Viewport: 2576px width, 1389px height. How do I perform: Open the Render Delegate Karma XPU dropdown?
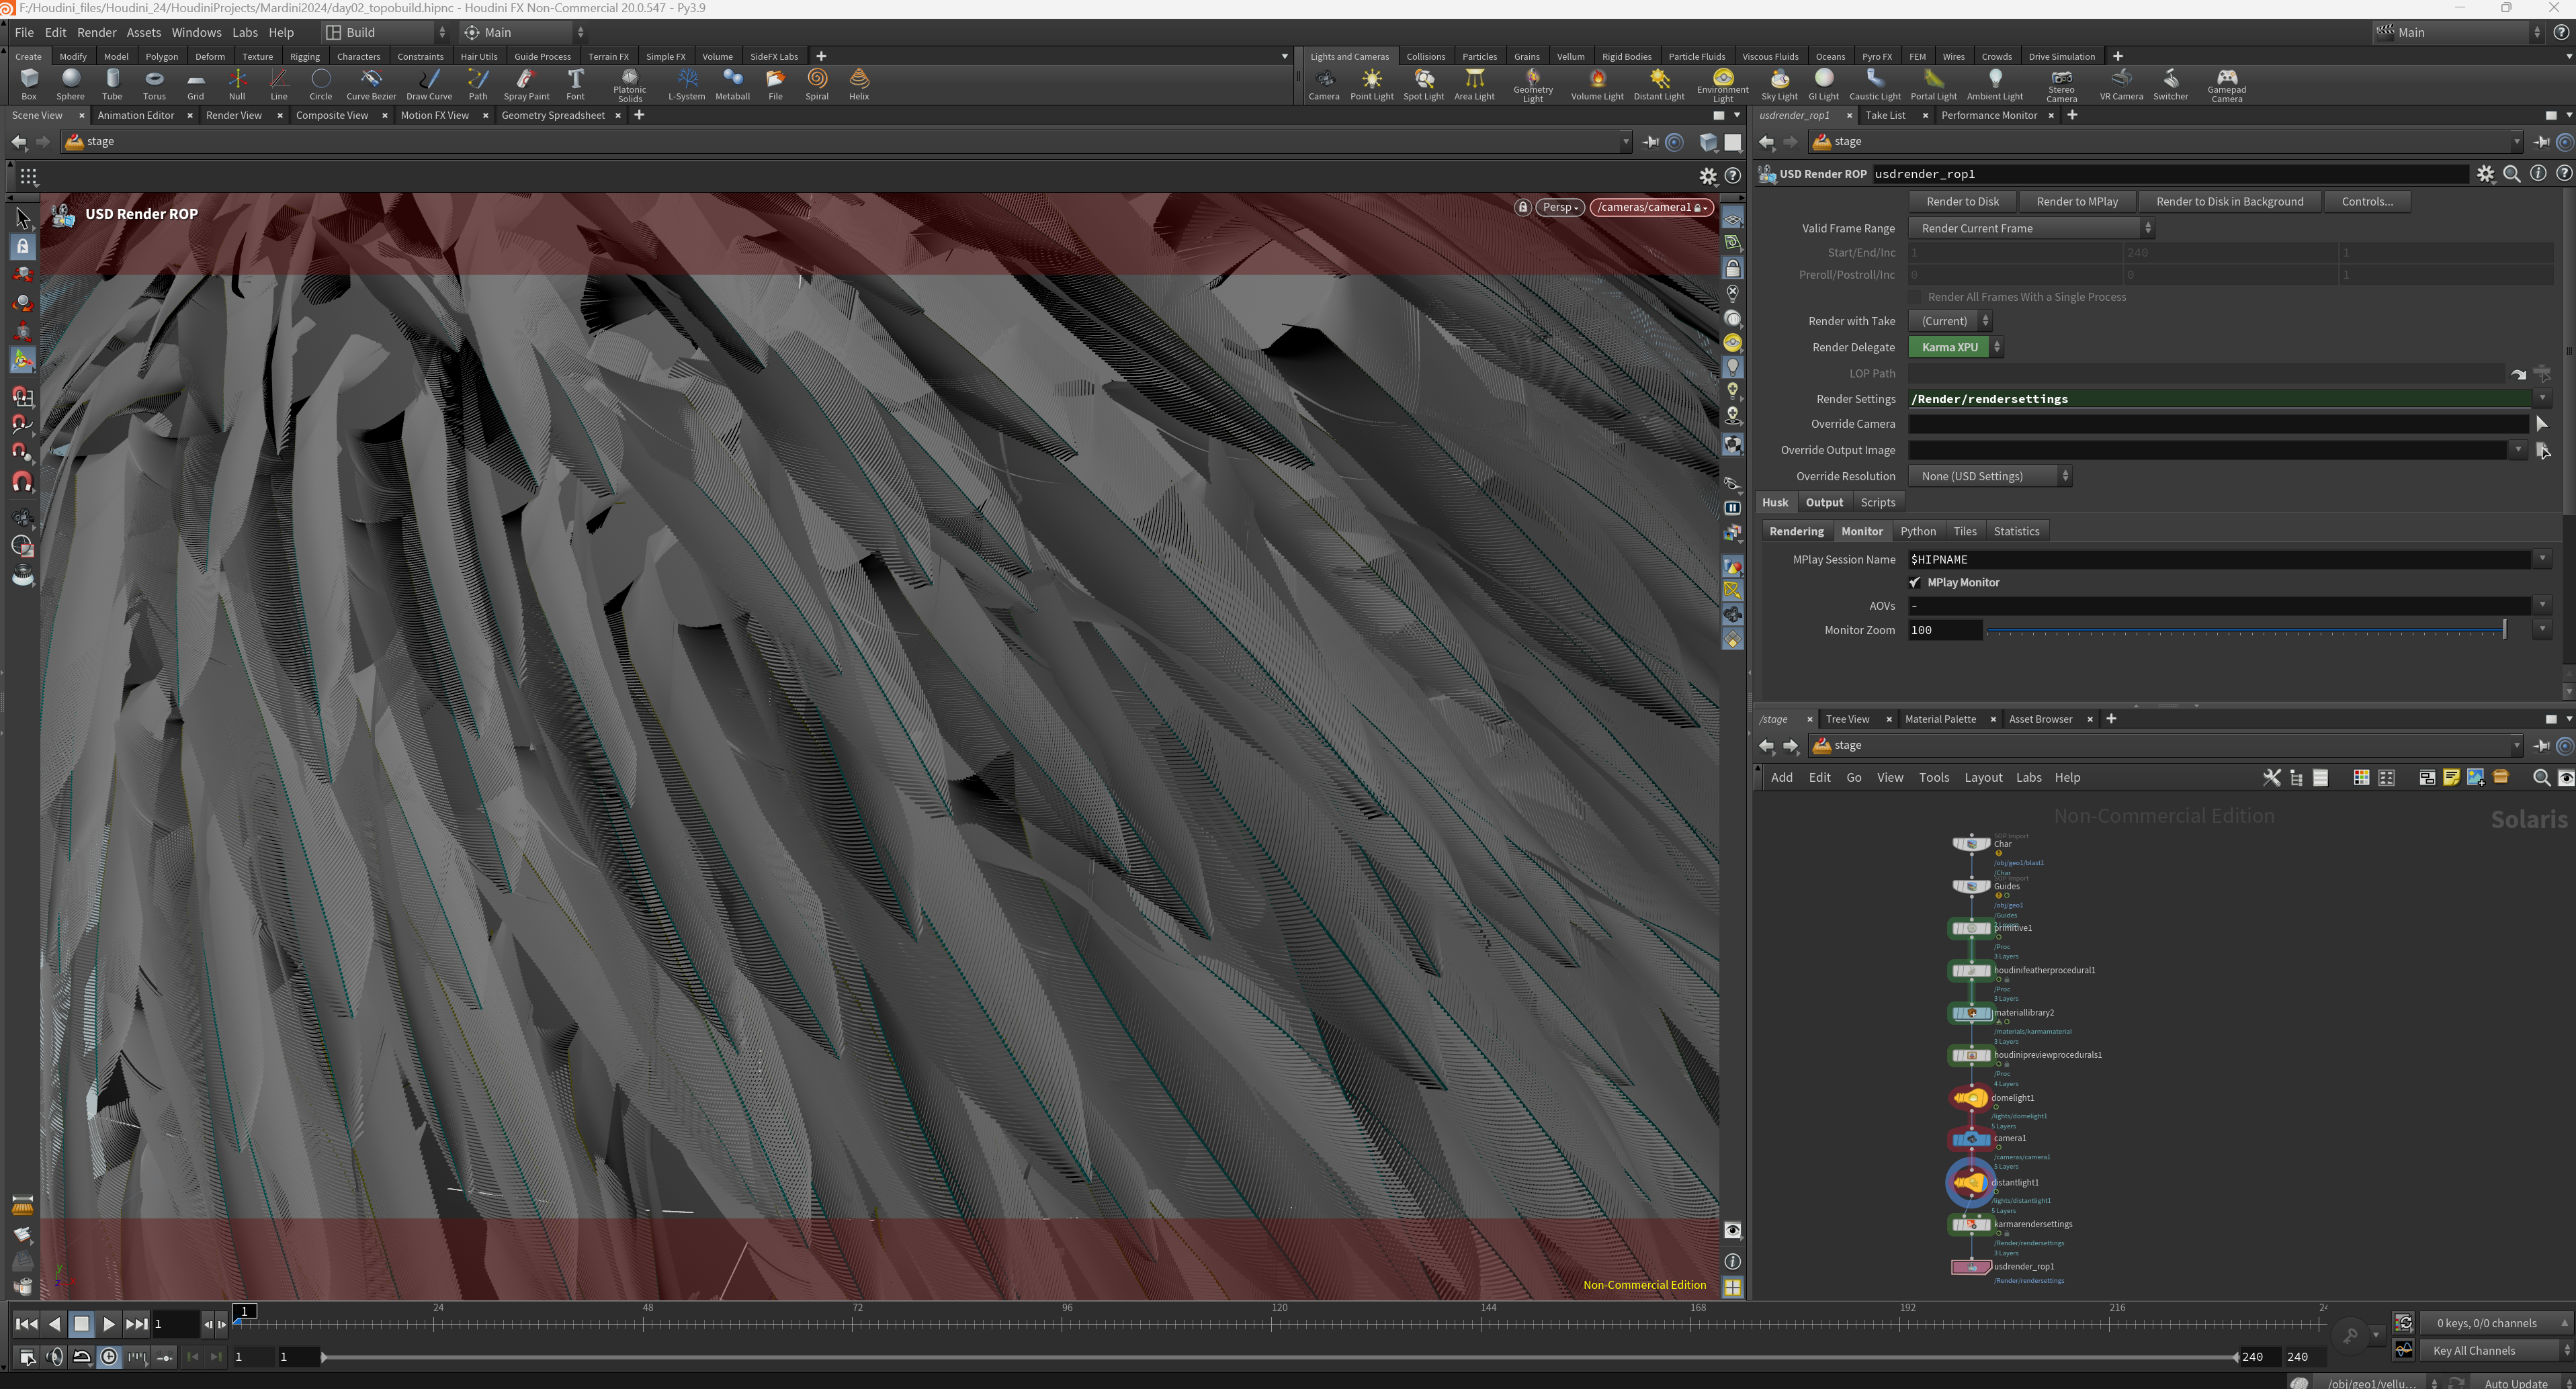click(x=1955, y=347)
